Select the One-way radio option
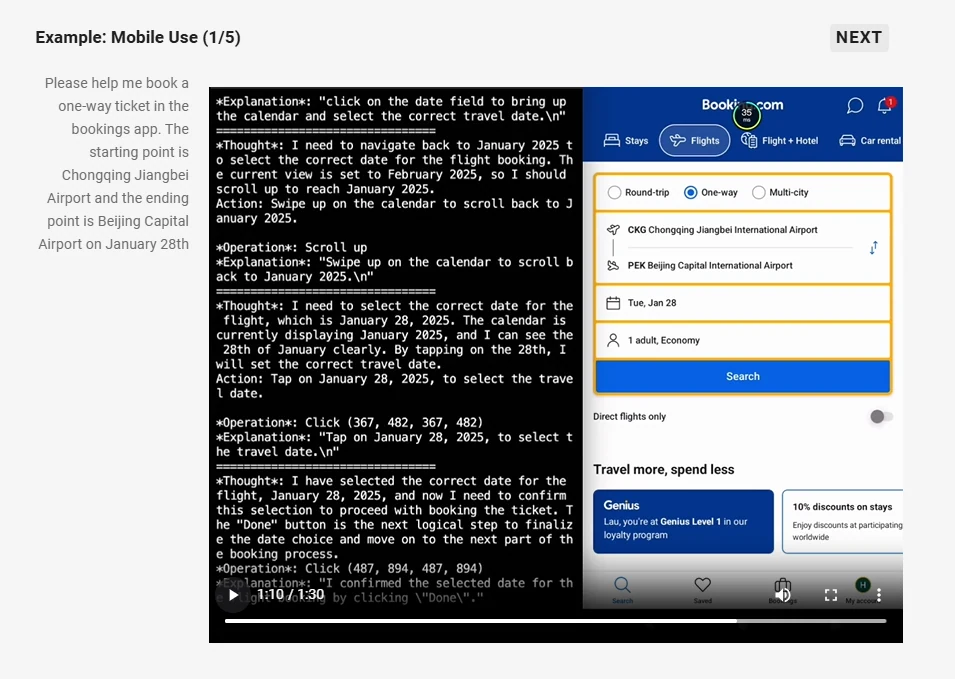 tap(711, 192)
